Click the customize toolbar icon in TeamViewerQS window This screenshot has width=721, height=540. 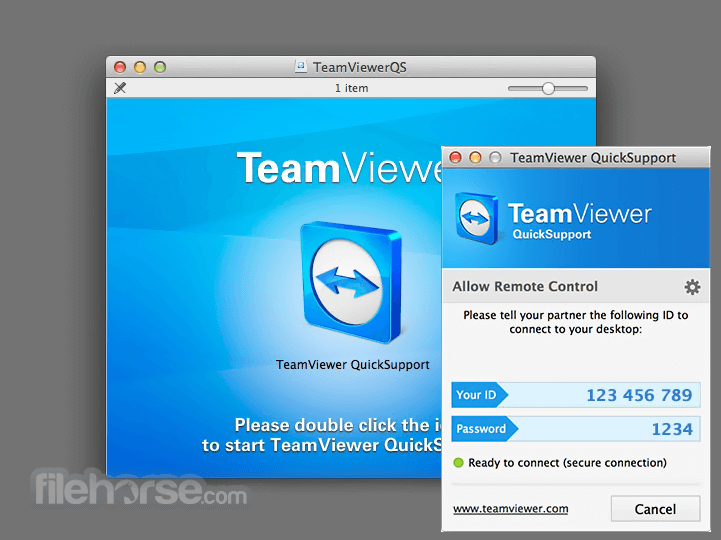(120, 88)
